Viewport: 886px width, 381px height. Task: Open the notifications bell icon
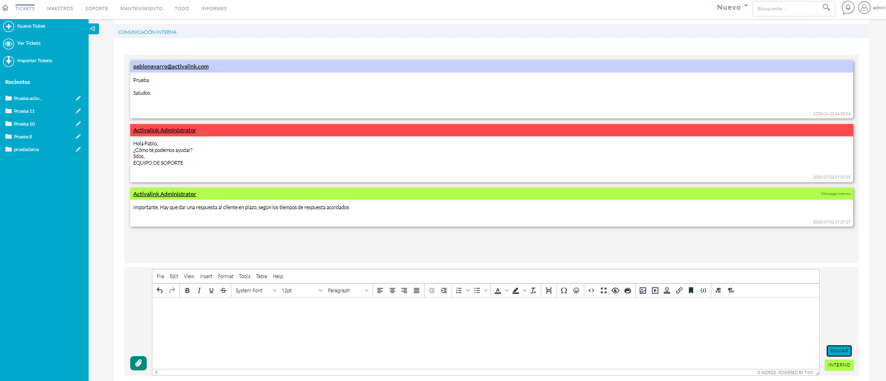coord(848,8)
